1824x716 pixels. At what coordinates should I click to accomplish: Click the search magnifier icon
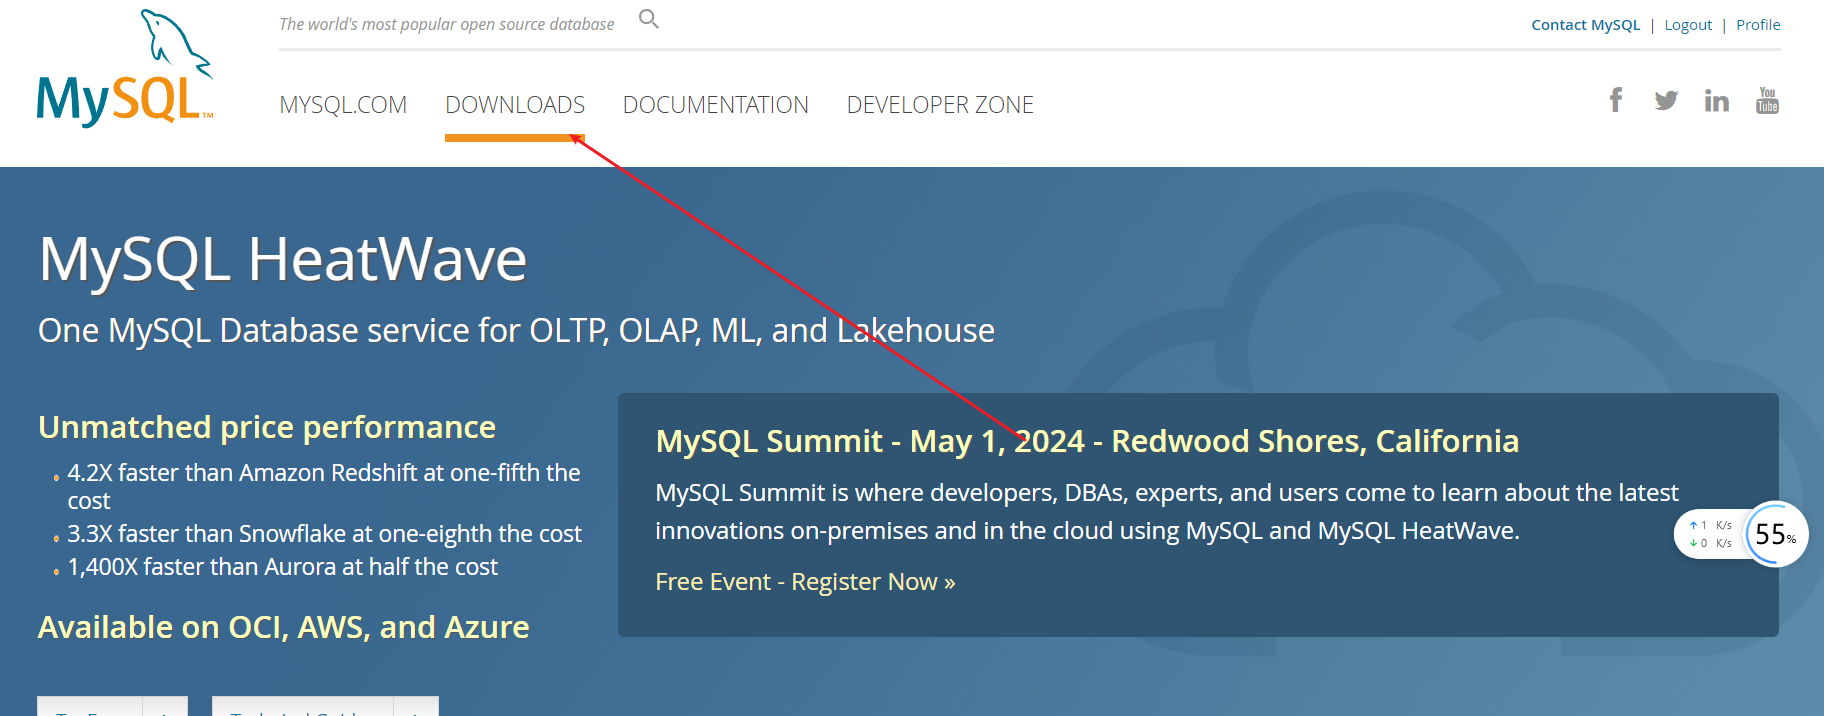point(648,19)
